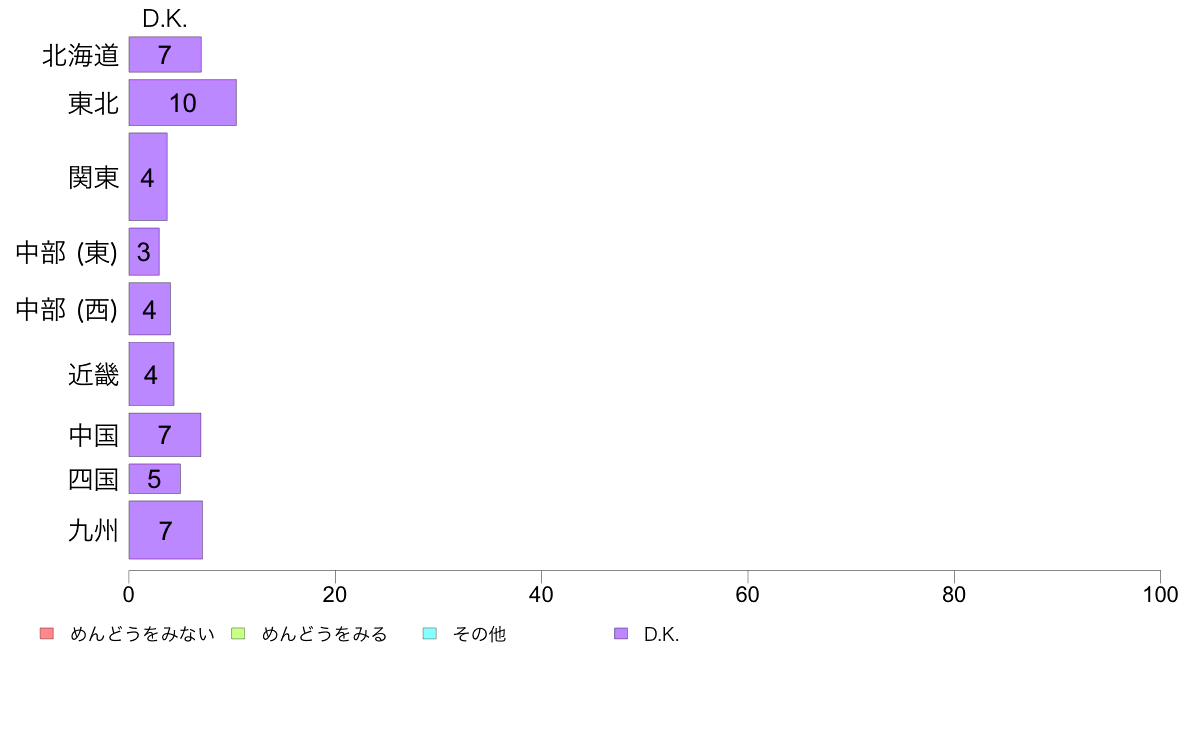The image size is (1188, 736).
Task: Click the 四国 bar showing 5
Action: 155,479
